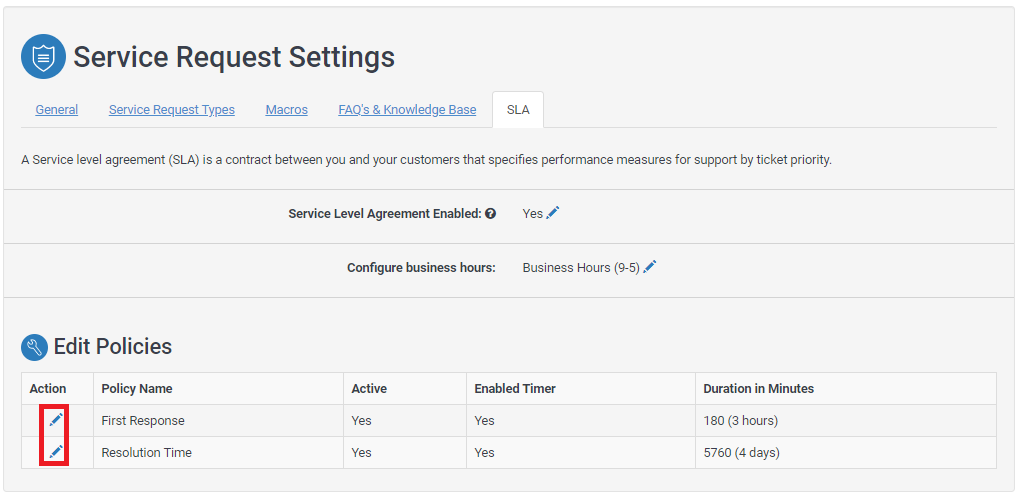The height and width of the screenshot is (492, 1019).
Task: Select the First Response policy name cell
Action: [218, 421]
